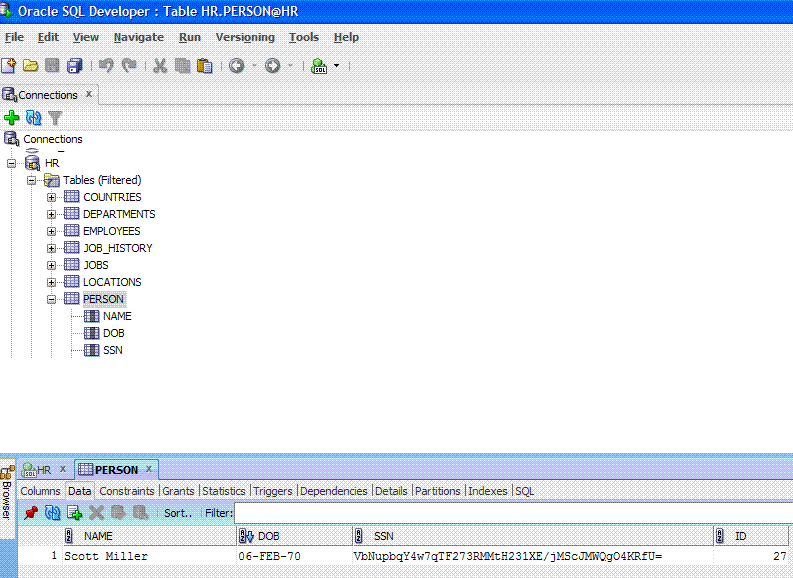793x578 pixels.
Task: Delete selected row with red X icon
Action: tap(96, 513)
